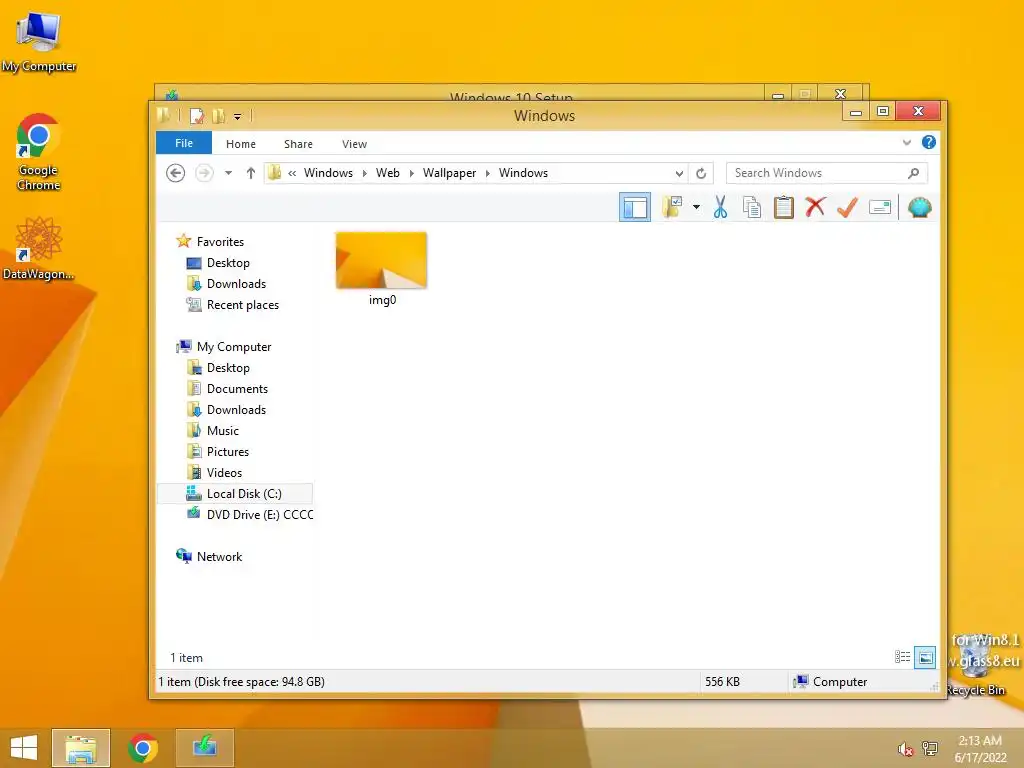The width and height of the screenshot is (1024, 768).
Task: Click the 556 KB size status entry
Action: [722, 682]
